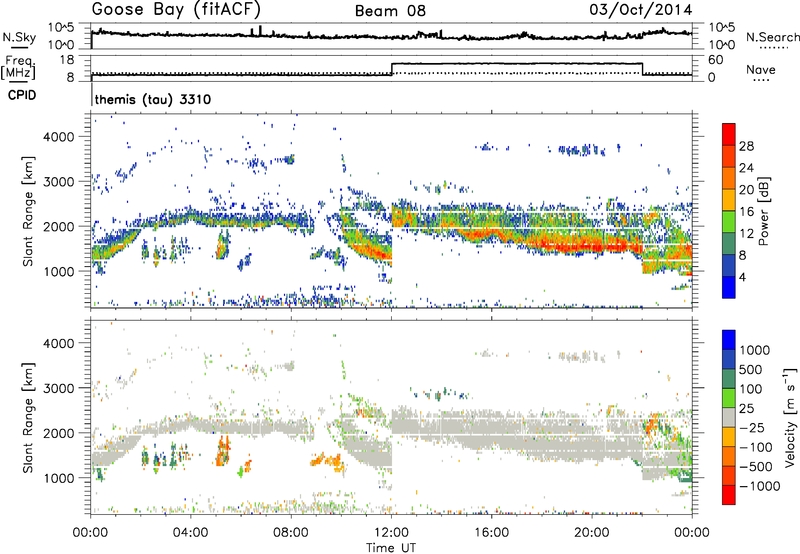The height and width of the screenshot is (554, 800).
Task: Click the 'Goose Bay (fitACF)' title text
Action: 176,9
